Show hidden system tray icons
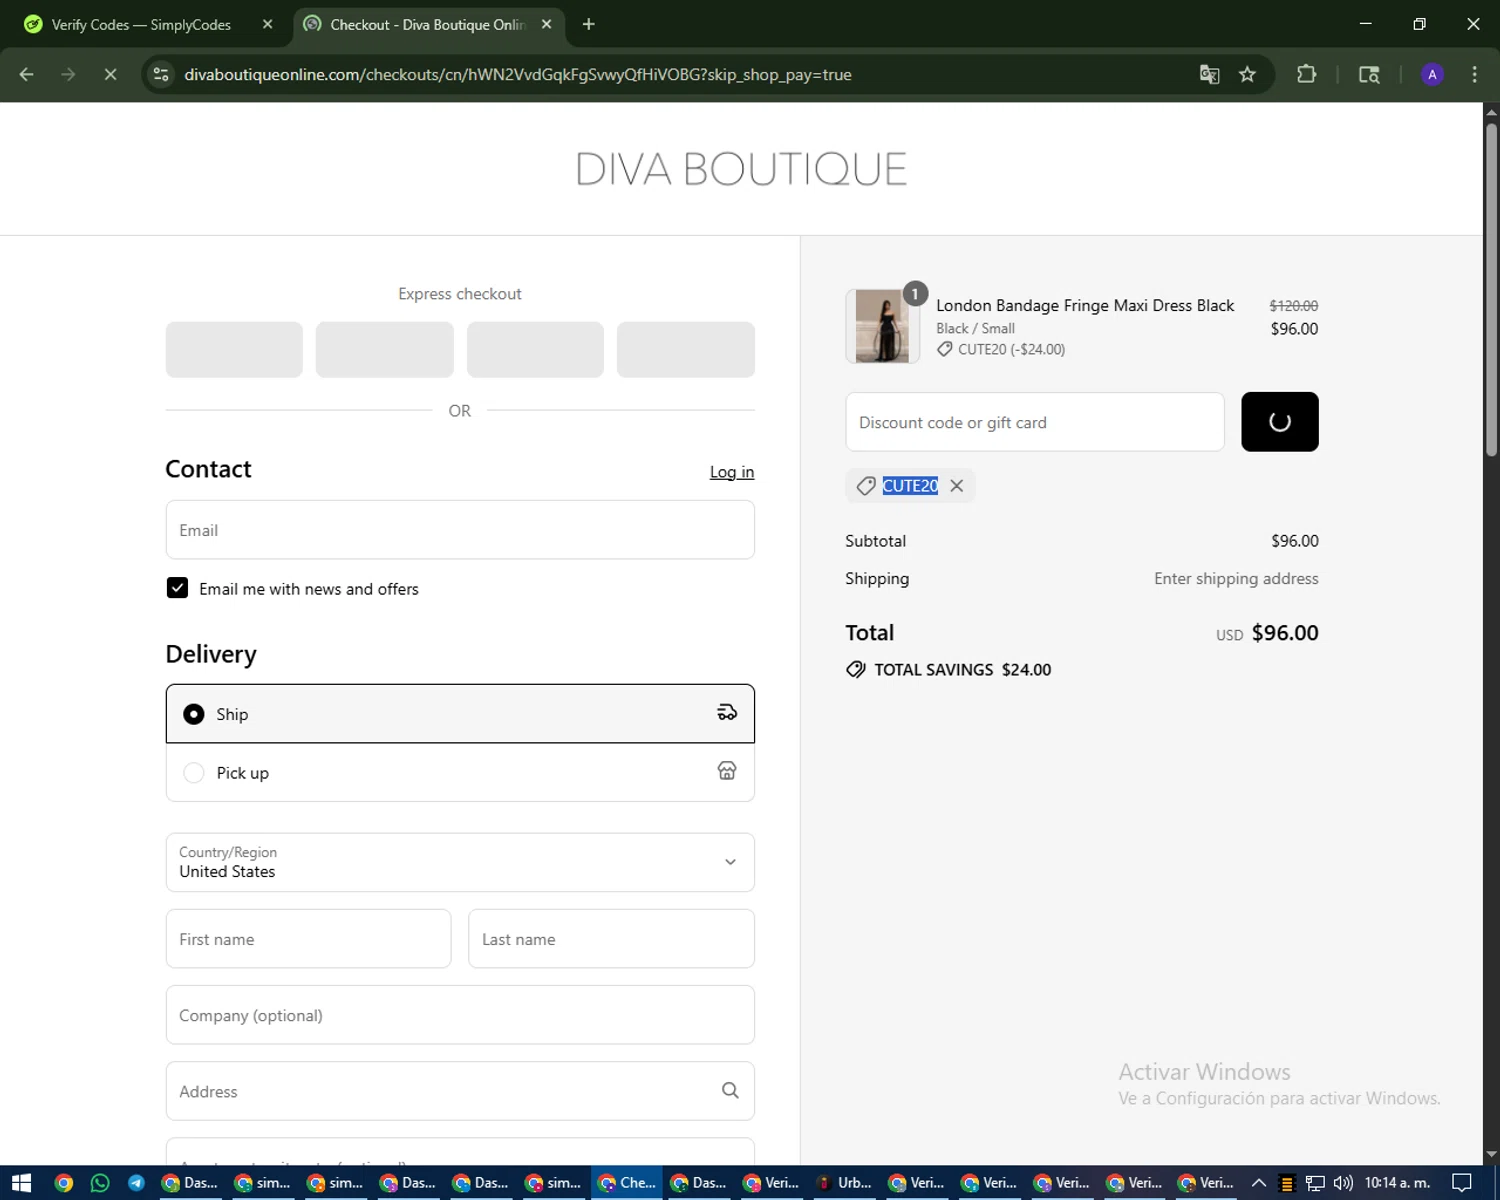This screenshot has width=1500, height=1200. (1259, 1183)
